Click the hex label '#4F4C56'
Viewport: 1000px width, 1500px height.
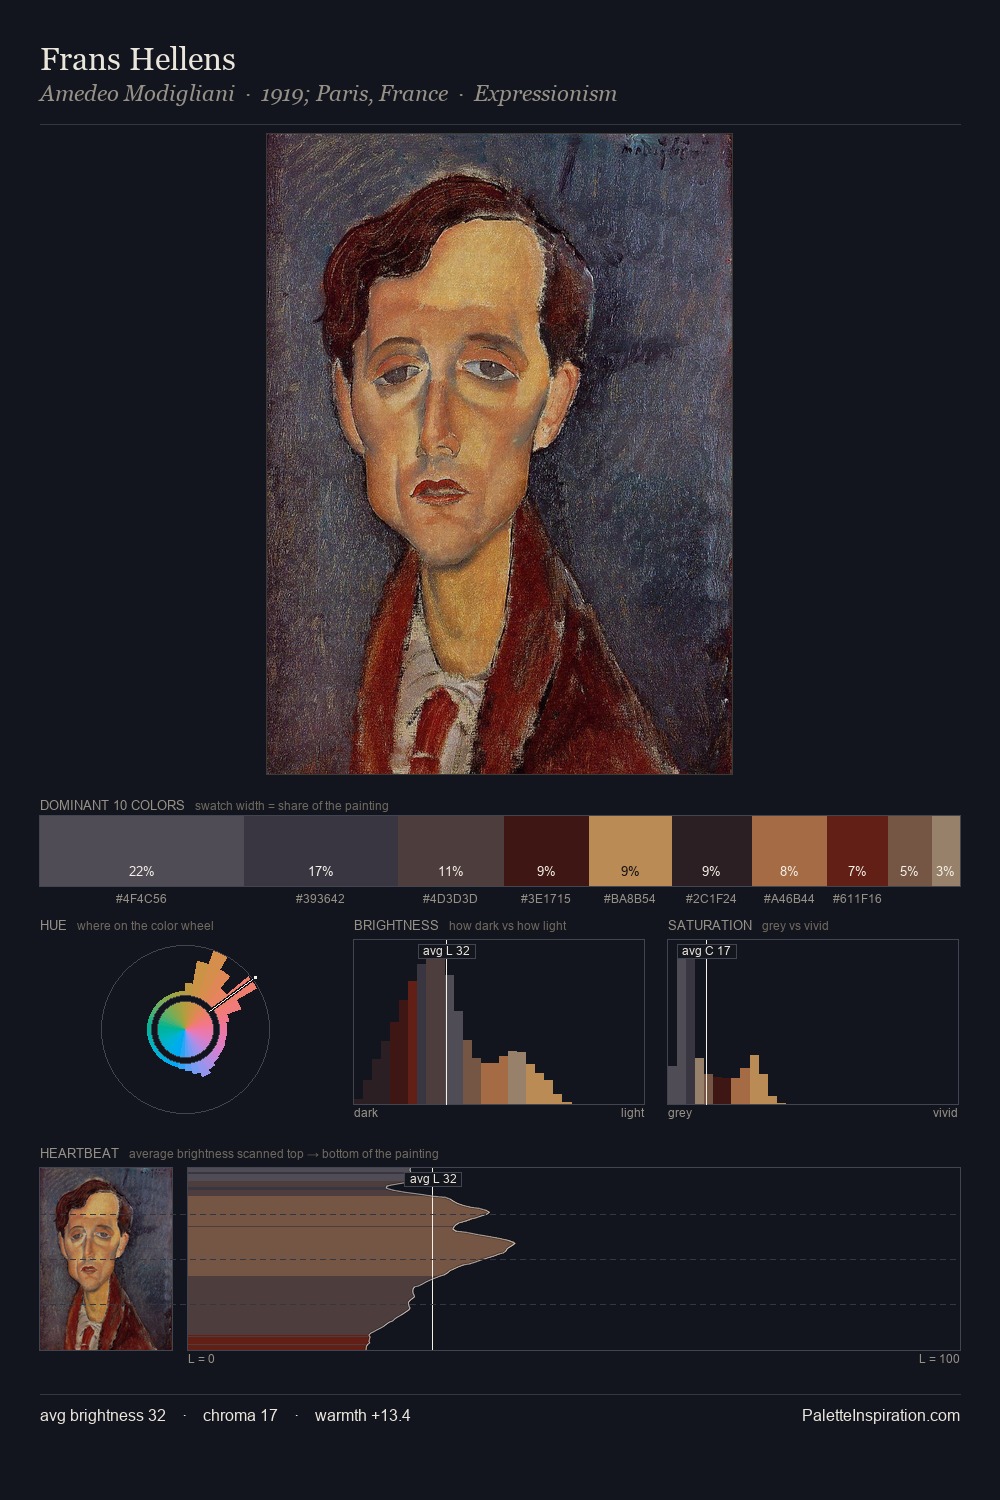click(x=141, y=898)
